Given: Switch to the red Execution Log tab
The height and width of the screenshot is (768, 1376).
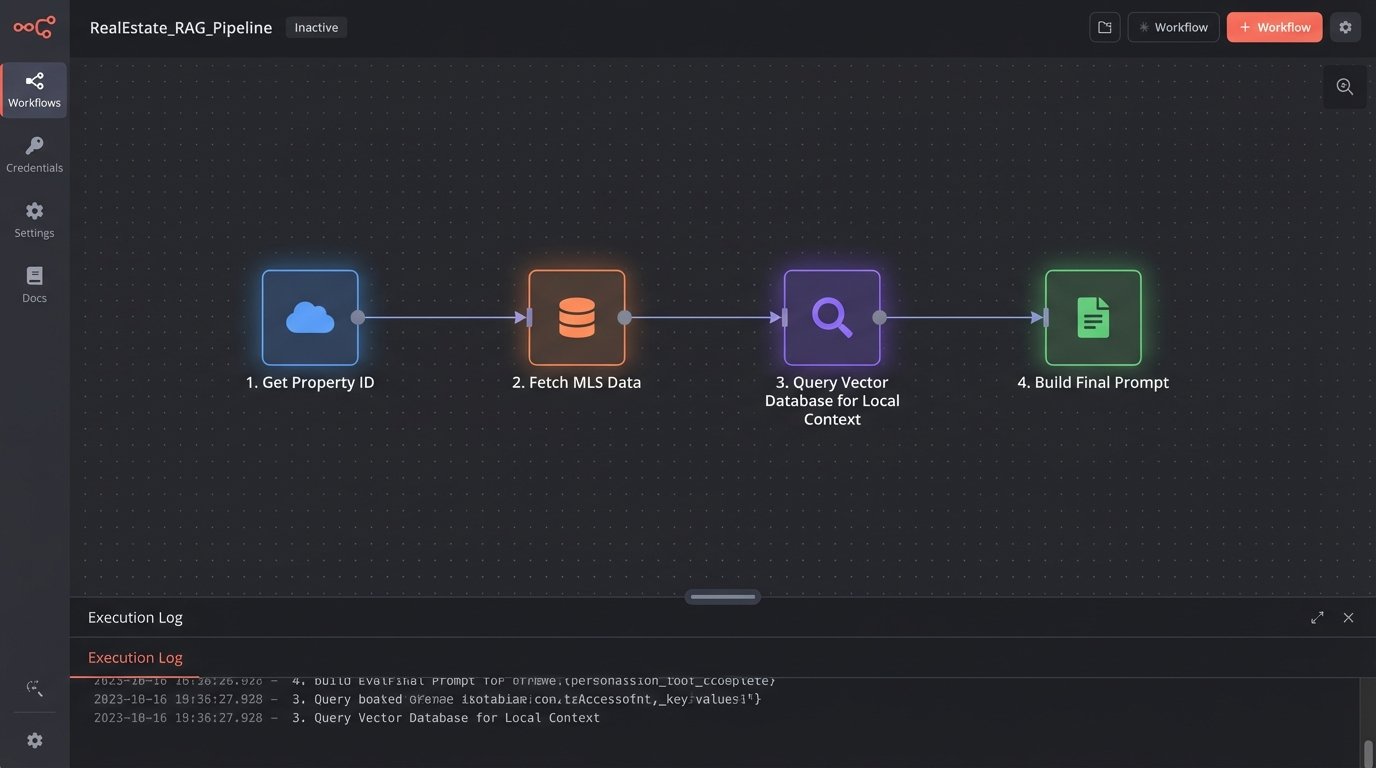Looking at the screenshot, I should pos(135,658).
